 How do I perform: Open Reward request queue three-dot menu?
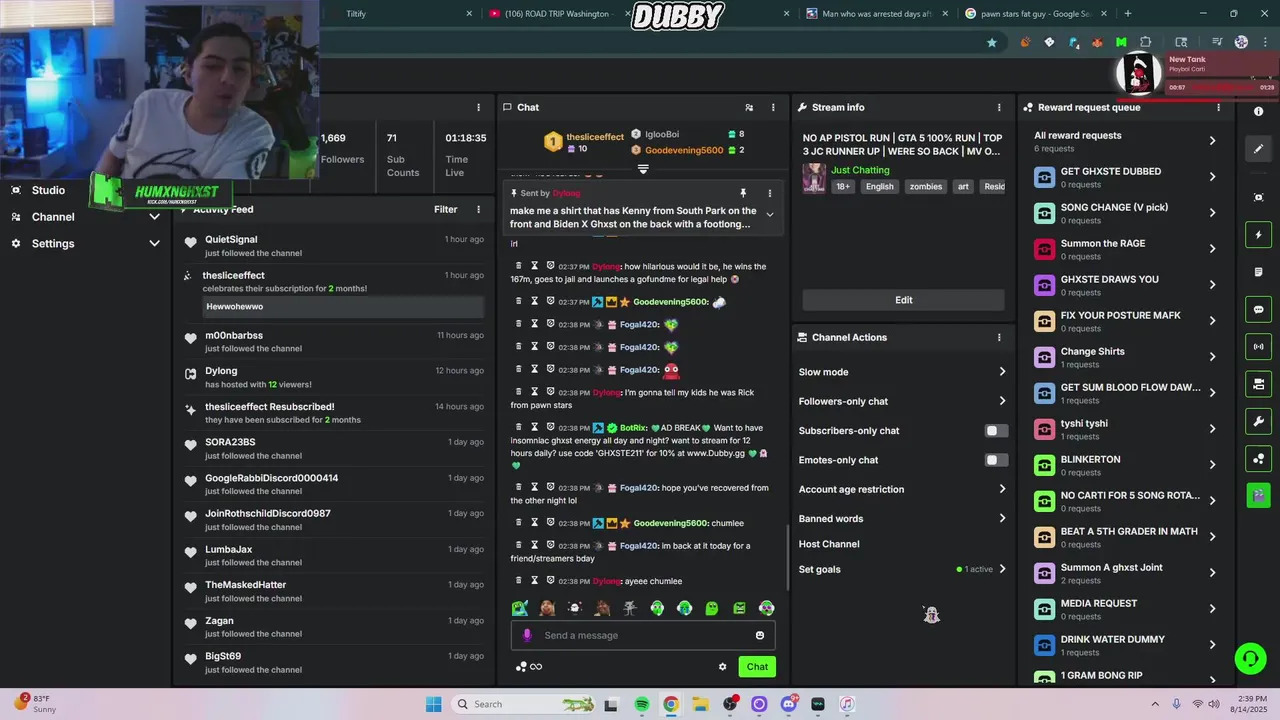click(x=1218, y=107)
